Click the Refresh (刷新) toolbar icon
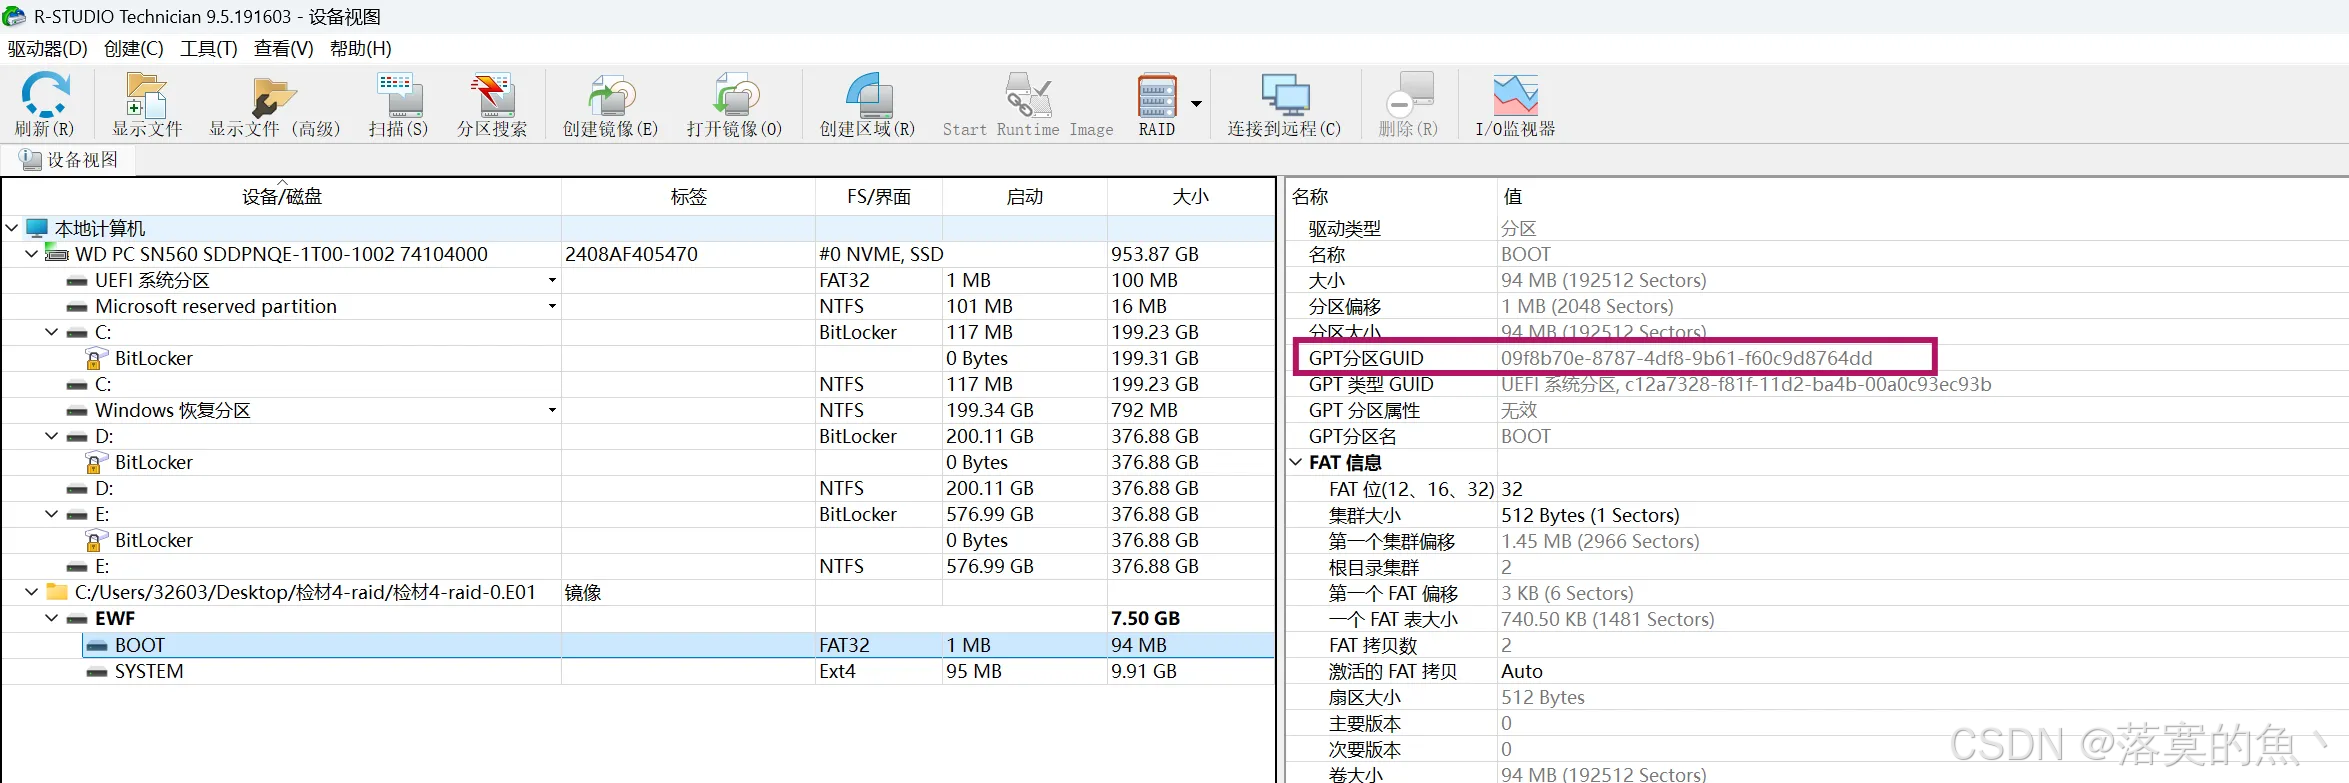The width and height of the screenshot is (2349, 783). 45,104
